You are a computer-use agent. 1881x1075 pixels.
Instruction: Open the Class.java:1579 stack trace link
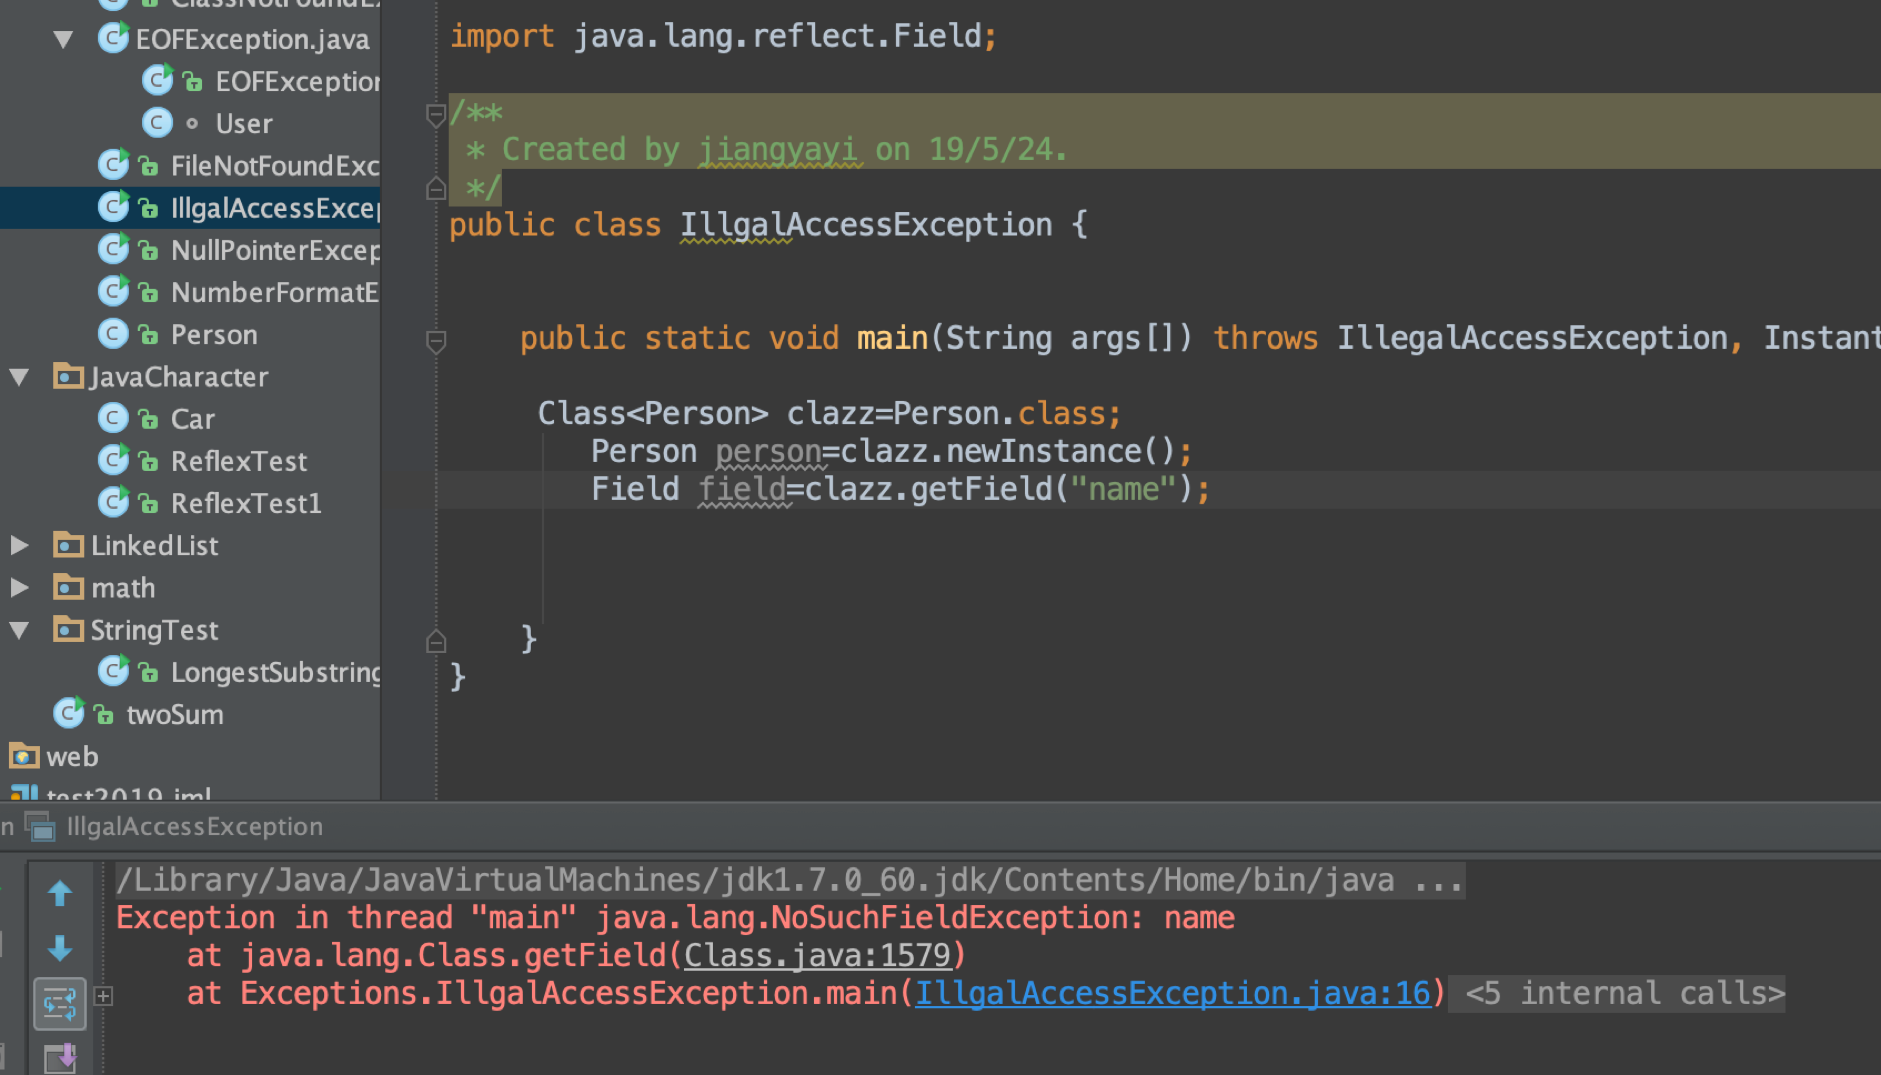pyautogui.click(x=817, y=955)
